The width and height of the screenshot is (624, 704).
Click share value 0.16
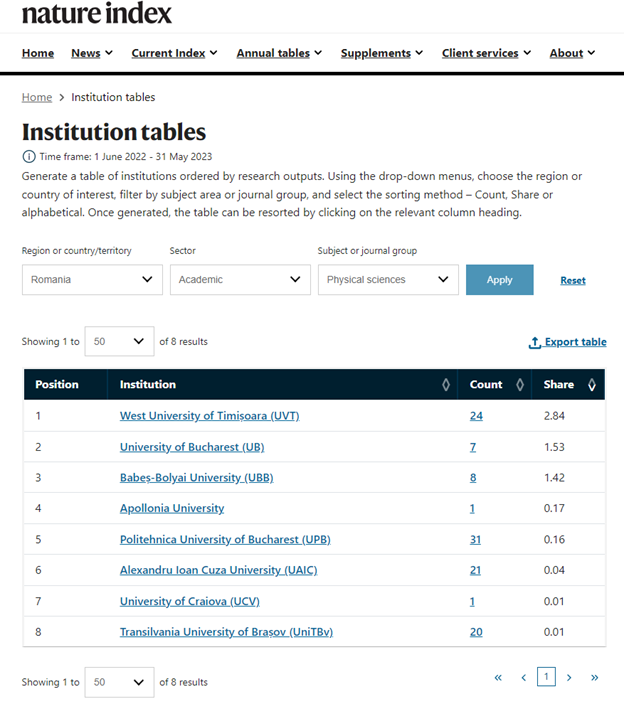point(554,539)
